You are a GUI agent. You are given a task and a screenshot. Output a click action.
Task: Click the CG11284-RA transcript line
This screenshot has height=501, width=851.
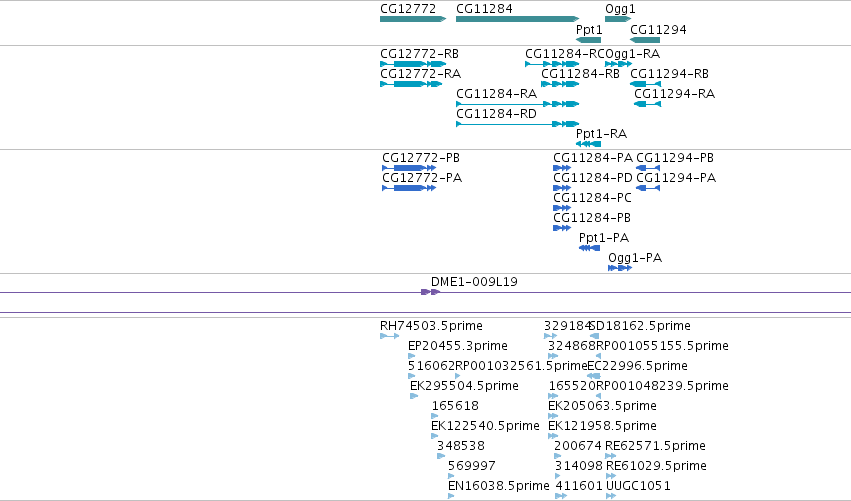pos(518,104)
